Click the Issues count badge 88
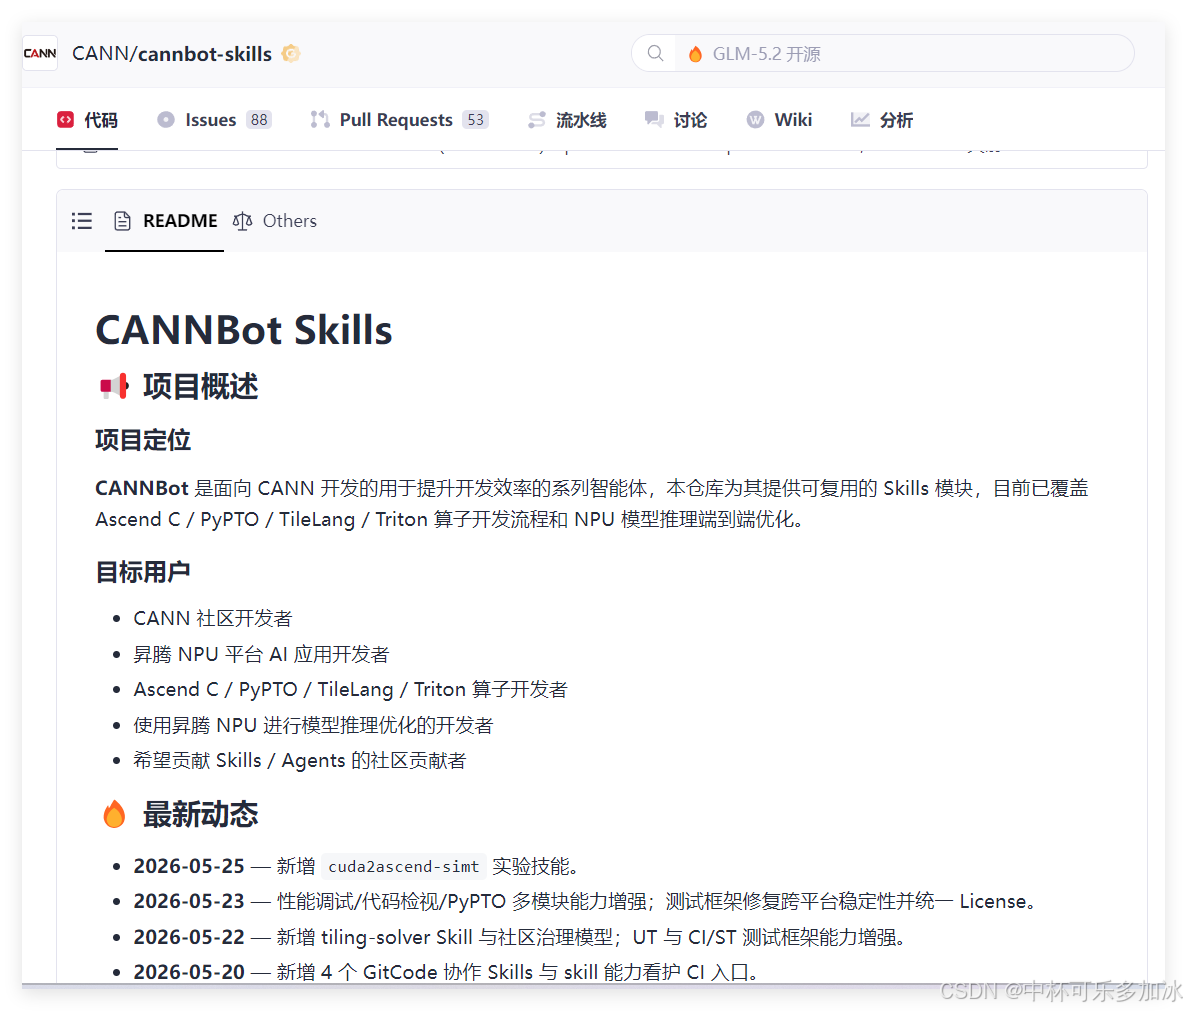Image resolution: width=1187 pixels, height=1011 pixels. (259, 120)
